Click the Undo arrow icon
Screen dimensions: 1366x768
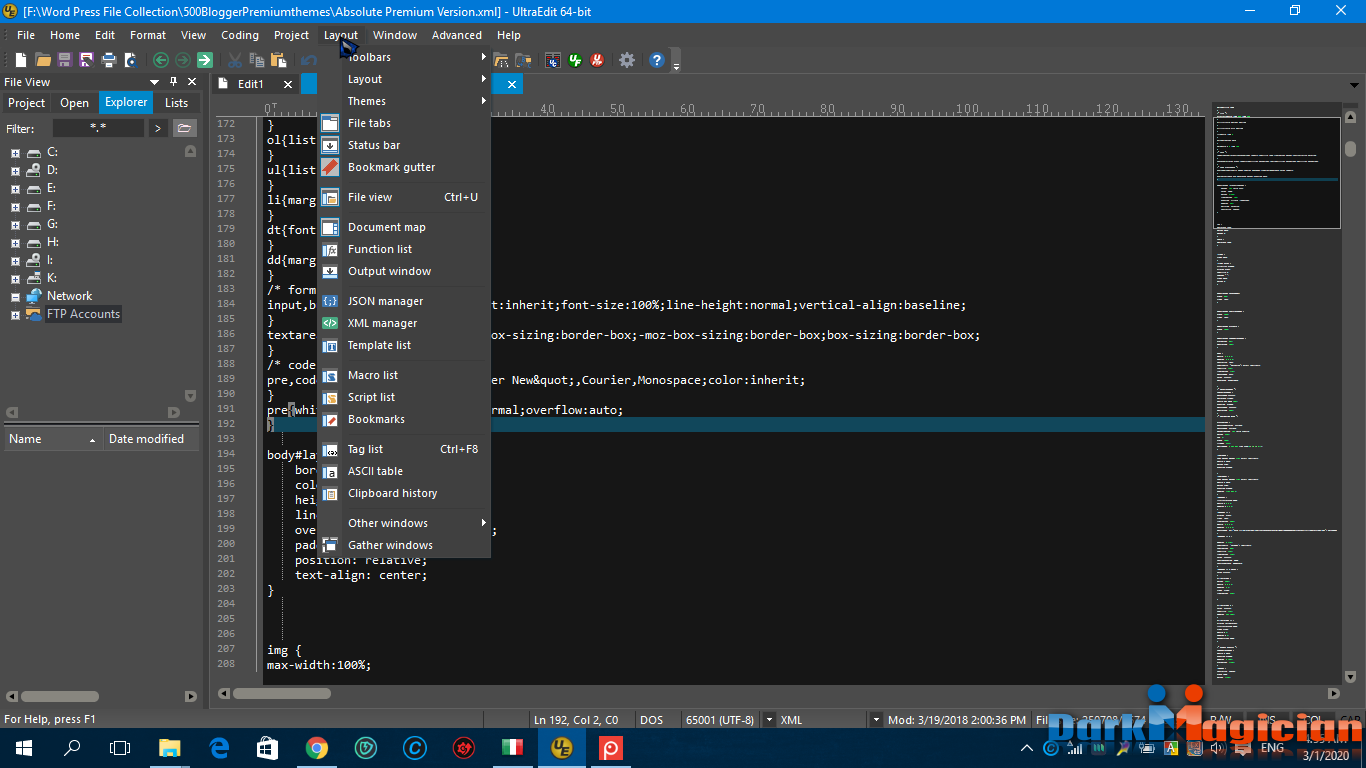pyautogui.click(x=308, y=60)
